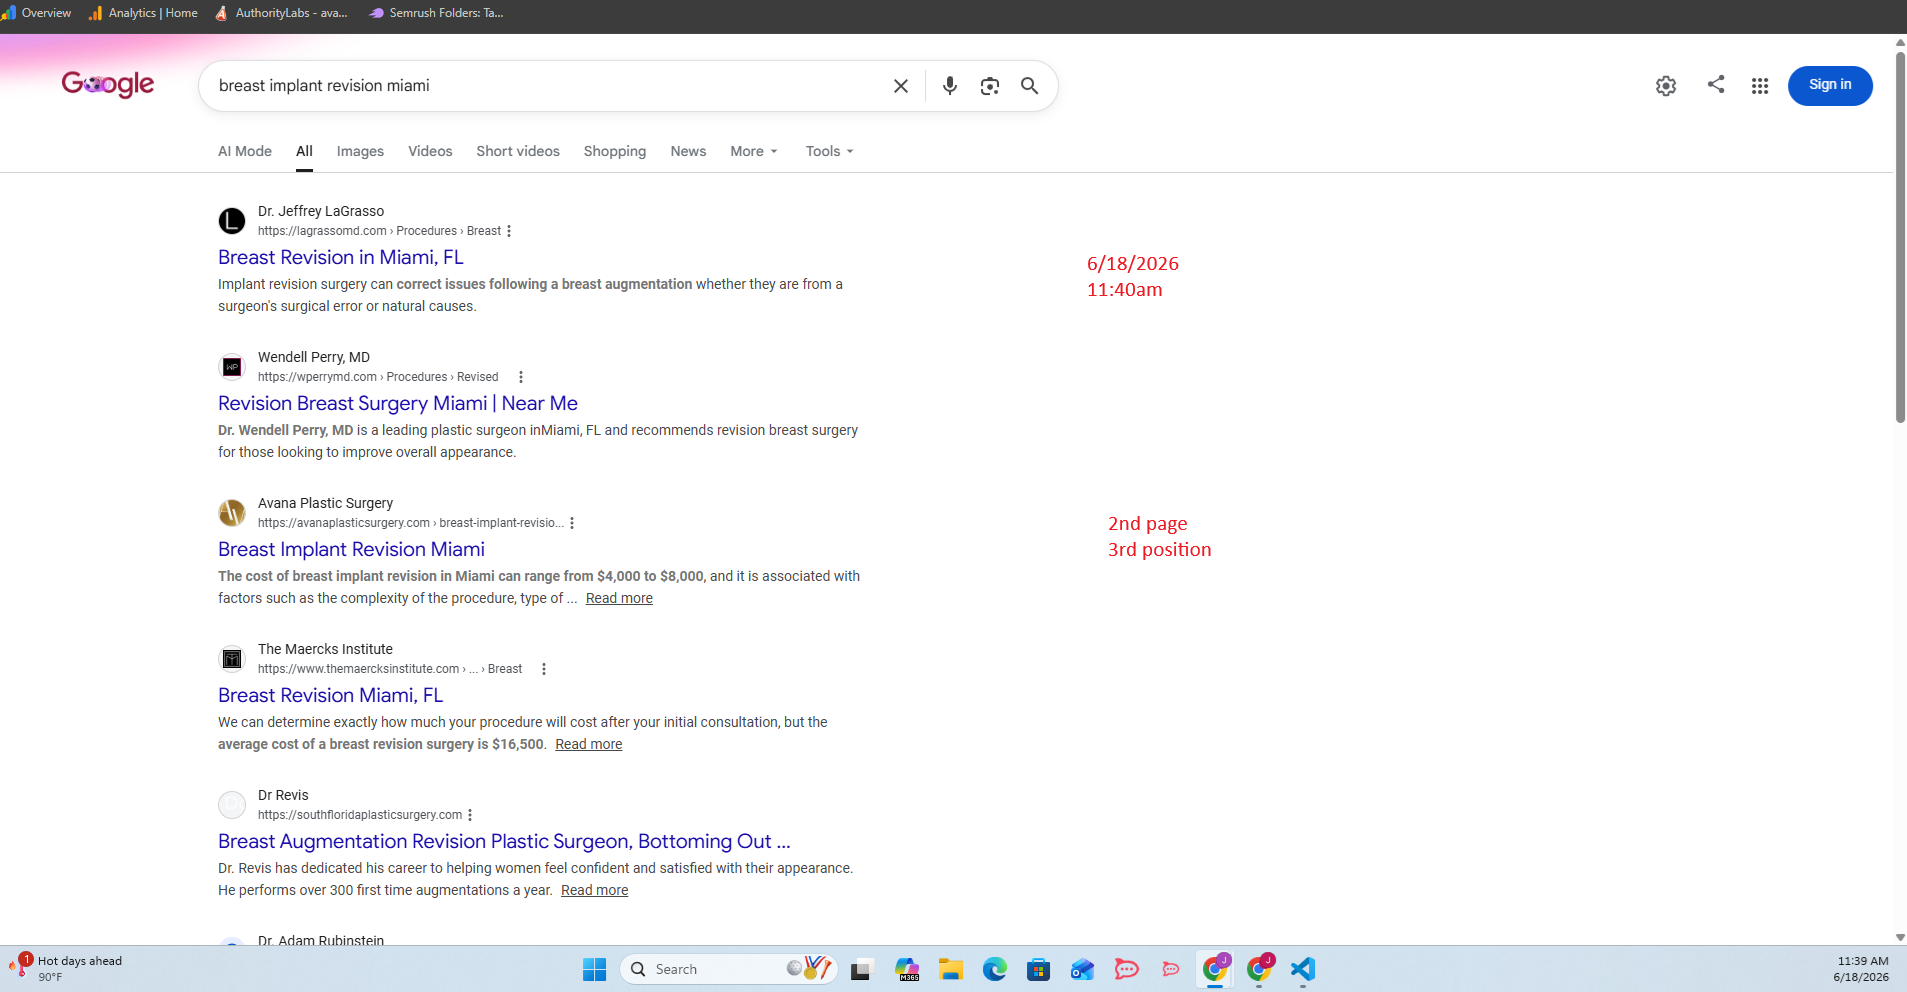Click the lagrassomd.com breadcrumb URL
The image size is (1907, 992).
pos(379,231)
